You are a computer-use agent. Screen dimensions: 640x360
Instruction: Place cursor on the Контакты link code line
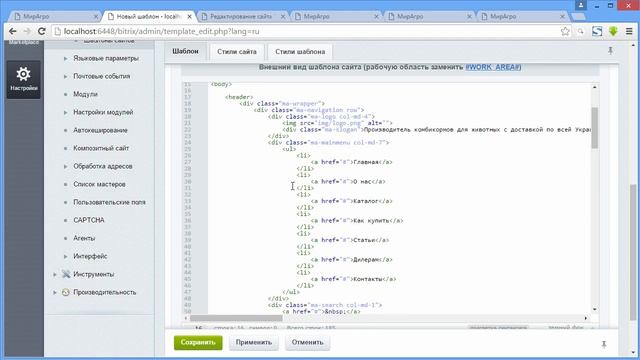pos(353,279)
